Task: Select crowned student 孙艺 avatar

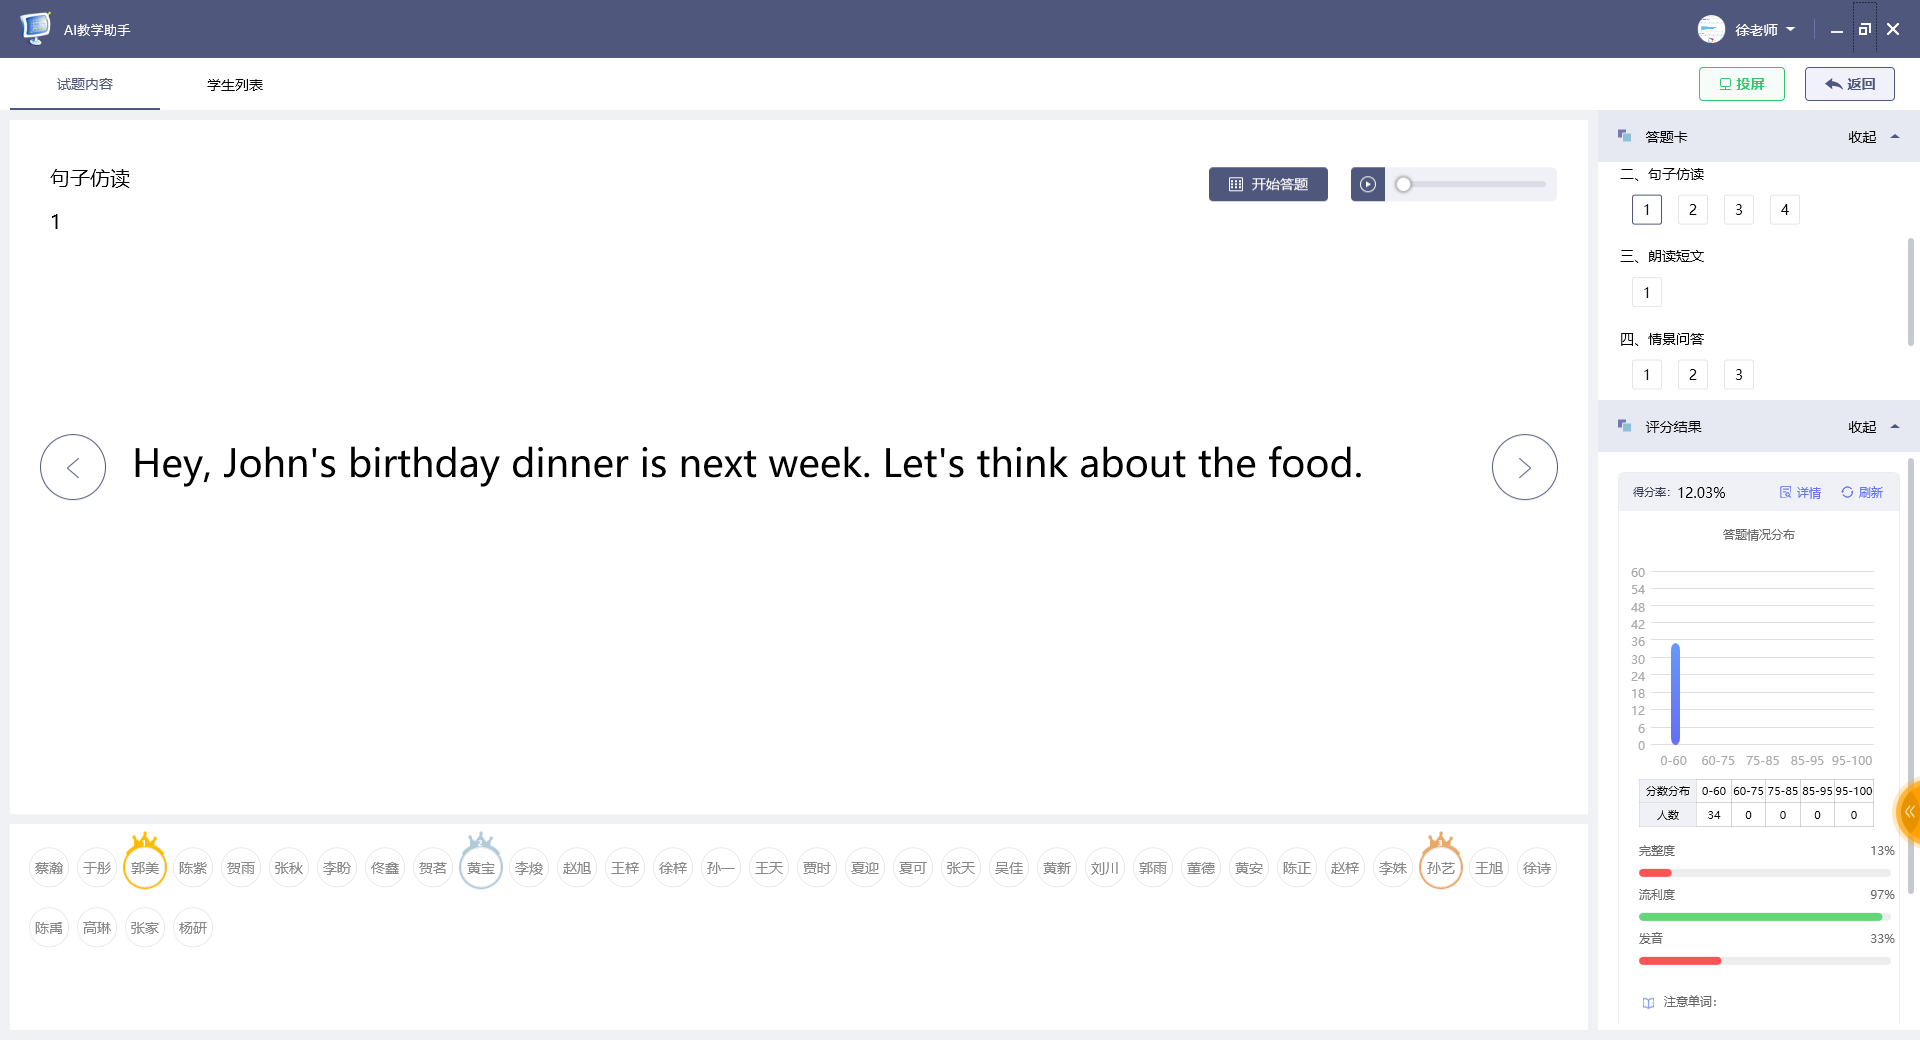Action: tap(1441, 866)
